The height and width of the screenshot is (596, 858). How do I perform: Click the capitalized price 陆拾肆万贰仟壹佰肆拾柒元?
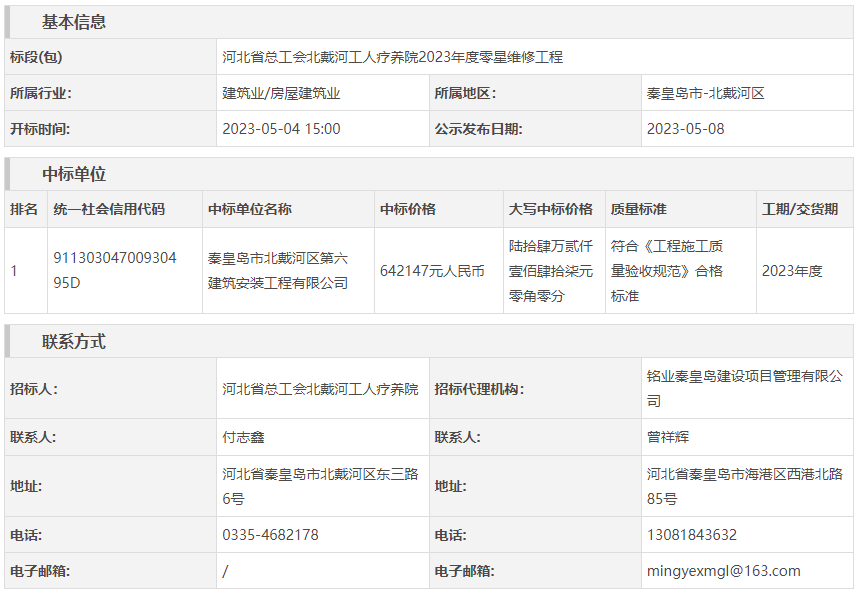coord(550,270)
